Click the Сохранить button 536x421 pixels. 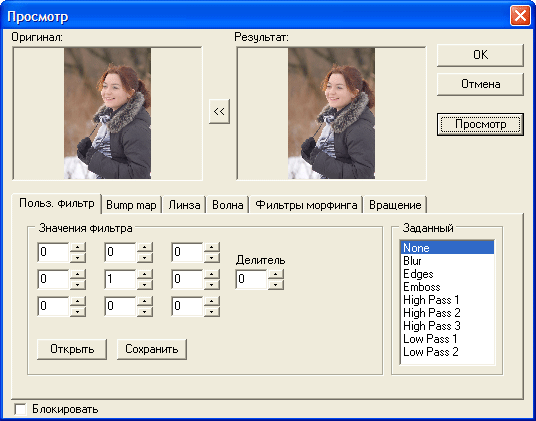coord(152,349)
